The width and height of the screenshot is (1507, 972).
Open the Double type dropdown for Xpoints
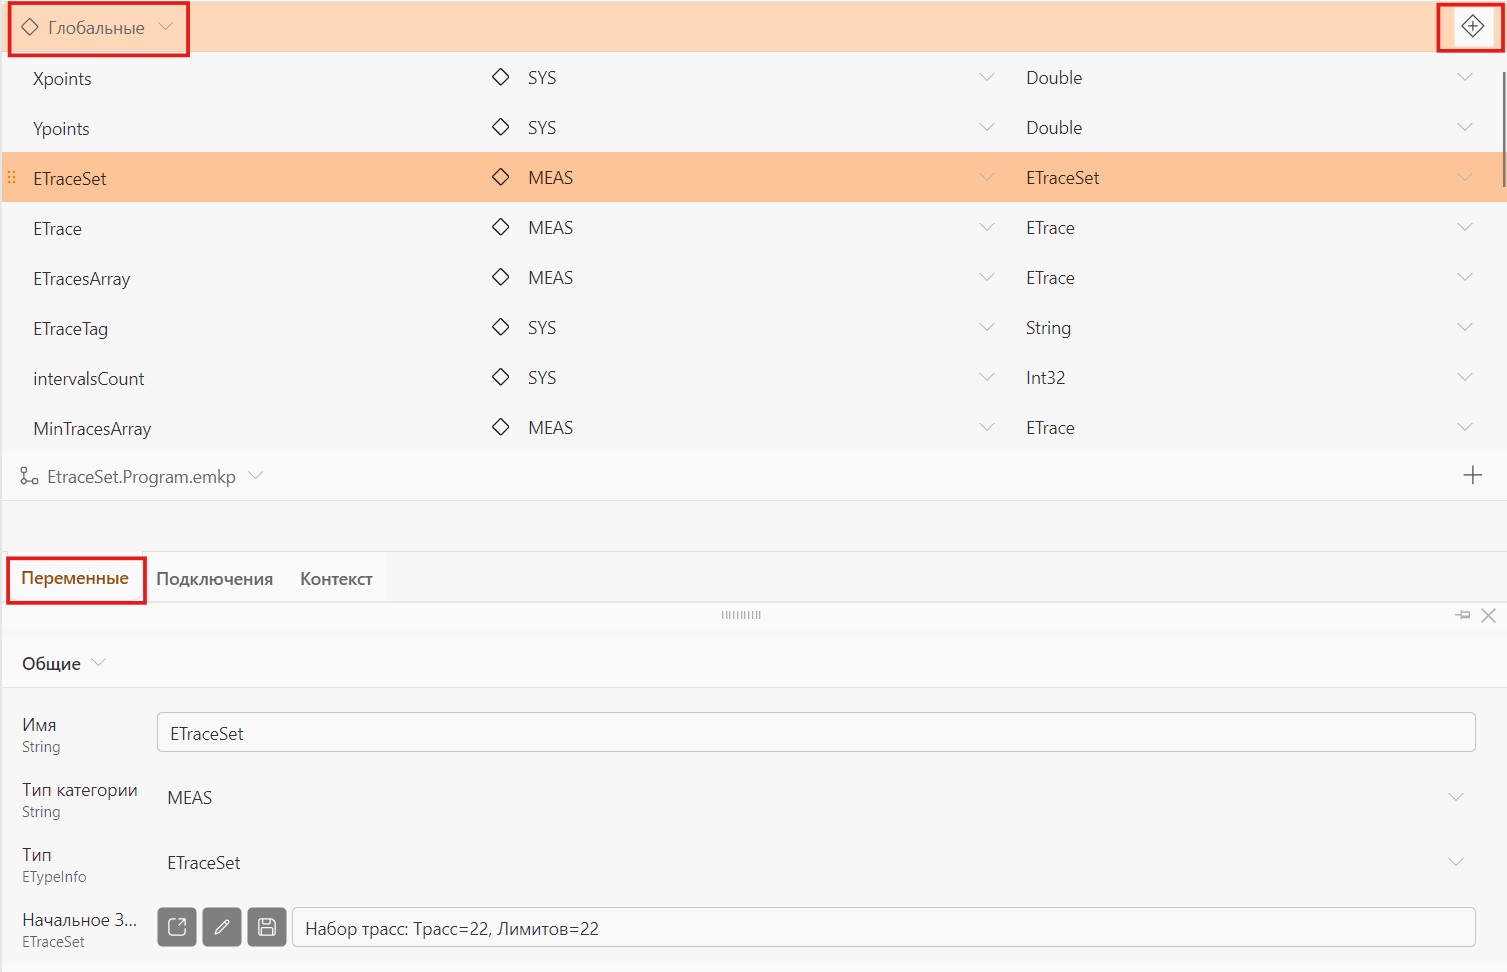(1465, 77)
